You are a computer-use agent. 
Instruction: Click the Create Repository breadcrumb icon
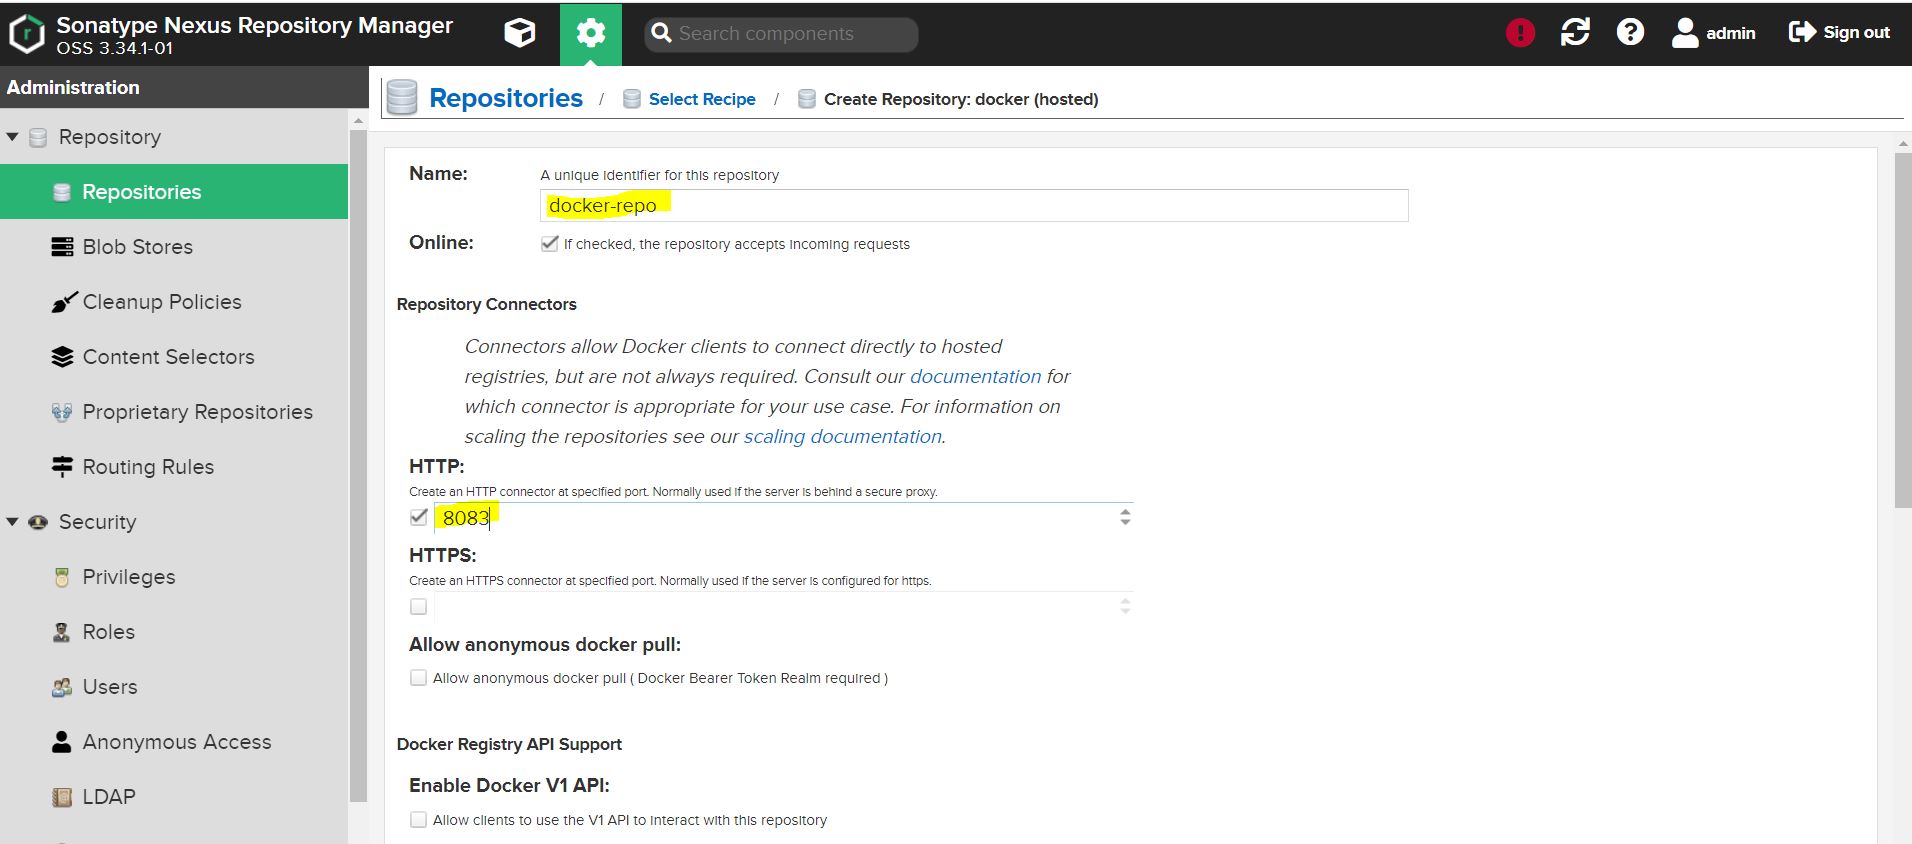[x=807, y=99]
